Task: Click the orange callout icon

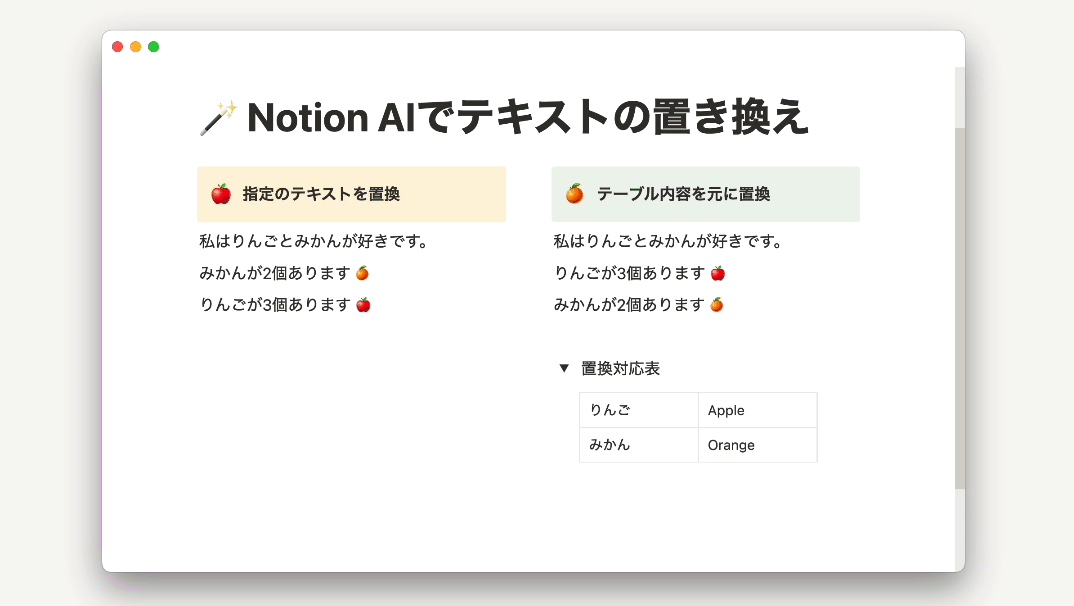Action: (x=574, y=194)
